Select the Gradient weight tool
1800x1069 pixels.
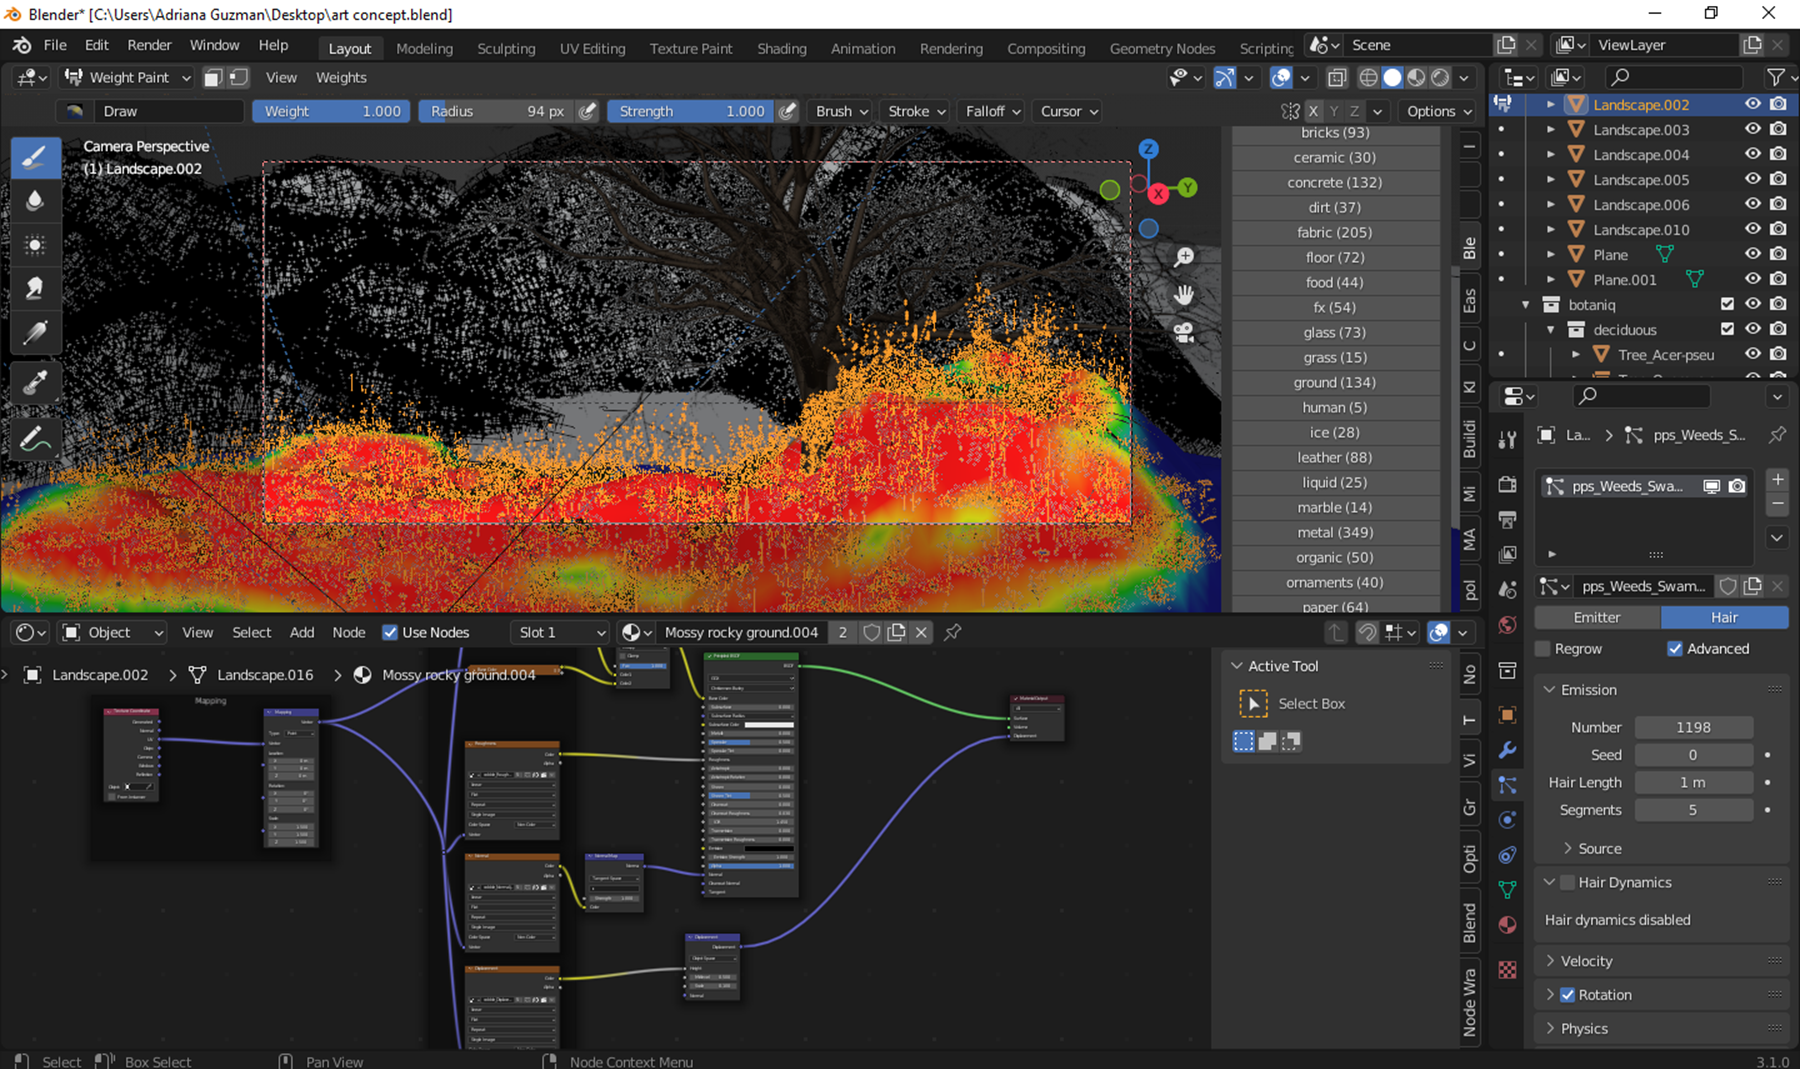35,333
